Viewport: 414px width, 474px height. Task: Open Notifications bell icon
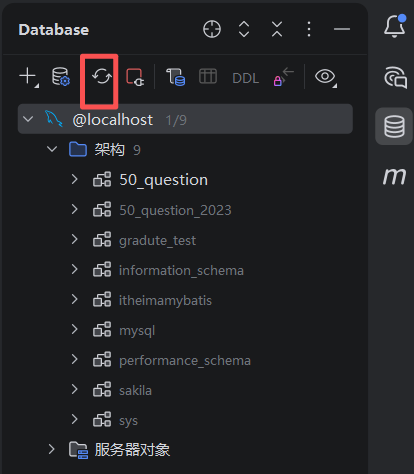point(395,26)
